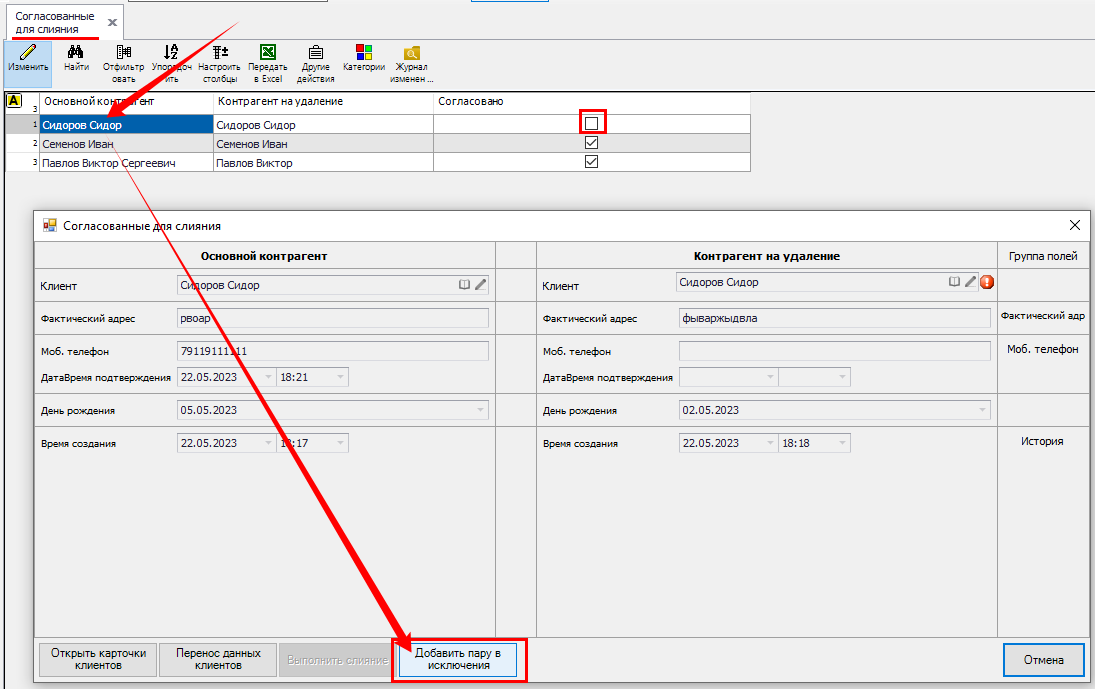Open День рождения dropdown showing 02.05.2023
The image size is (1095, 689).
tap(982, 410)
